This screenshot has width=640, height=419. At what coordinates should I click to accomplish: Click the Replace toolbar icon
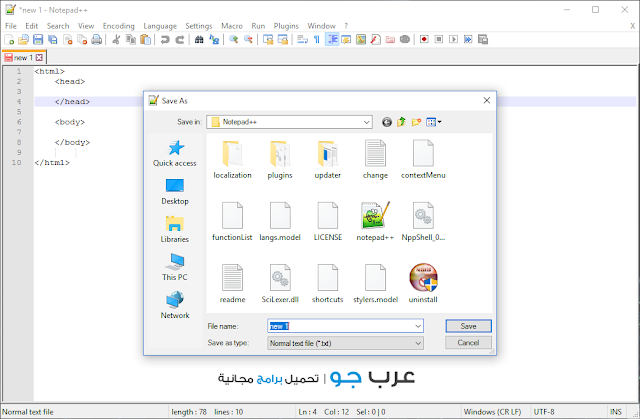tap(214, 40)
